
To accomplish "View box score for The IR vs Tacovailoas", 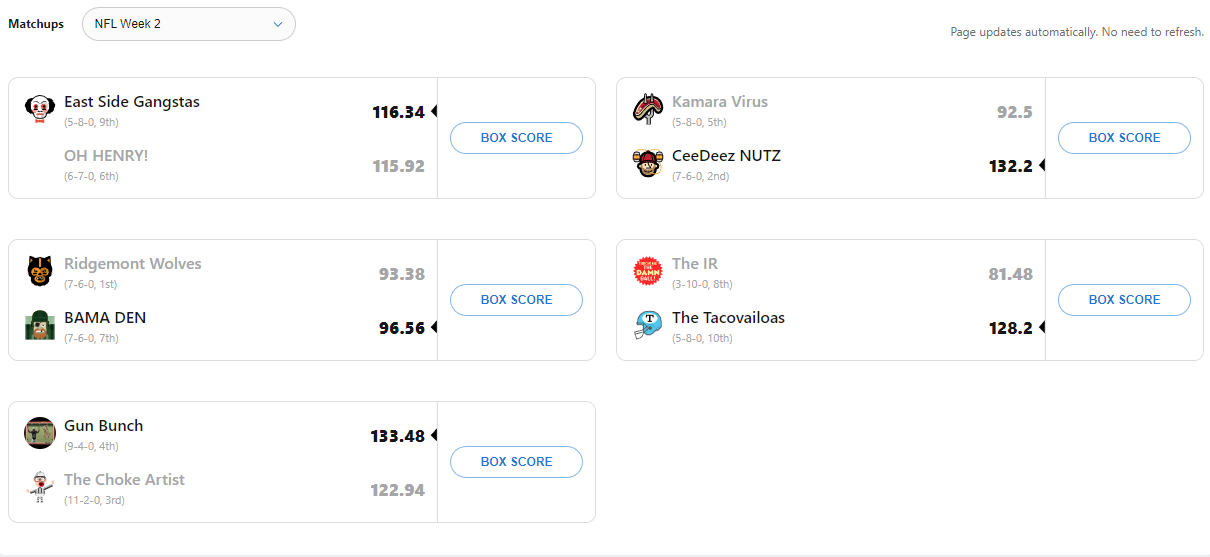I will [1124, 300].
